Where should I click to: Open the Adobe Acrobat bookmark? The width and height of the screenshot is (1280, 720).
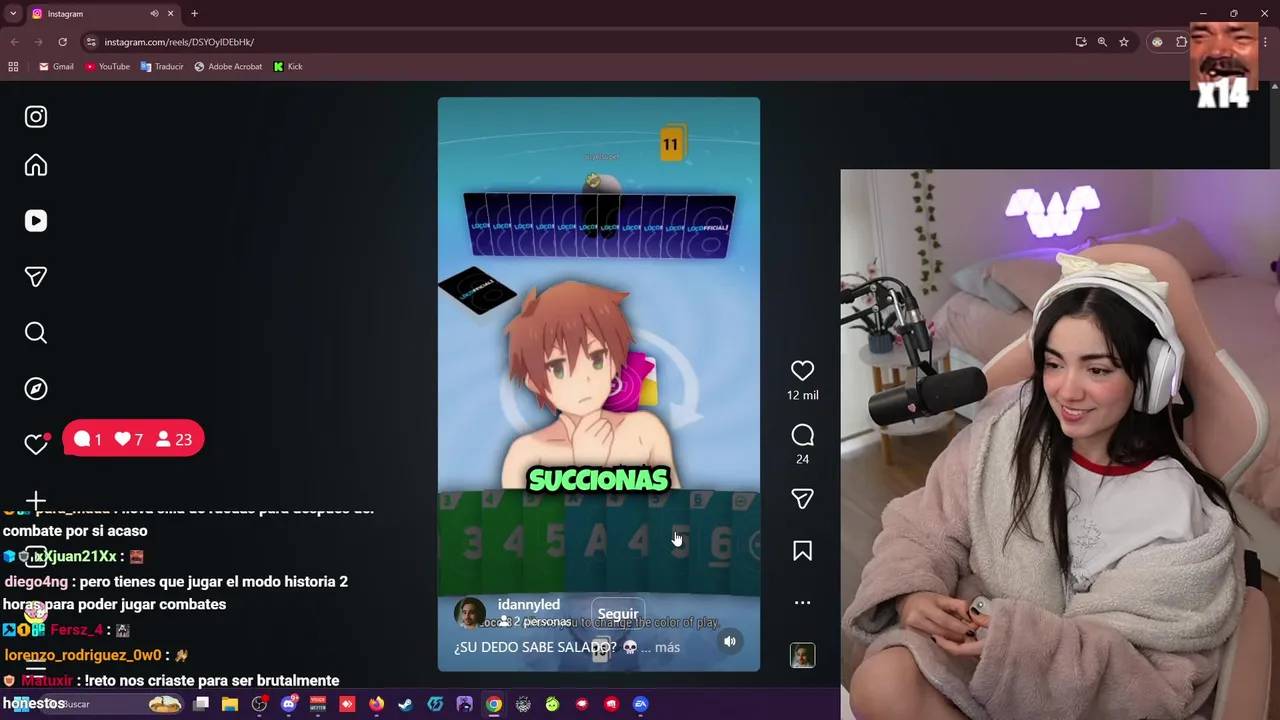tap(228, 67)
